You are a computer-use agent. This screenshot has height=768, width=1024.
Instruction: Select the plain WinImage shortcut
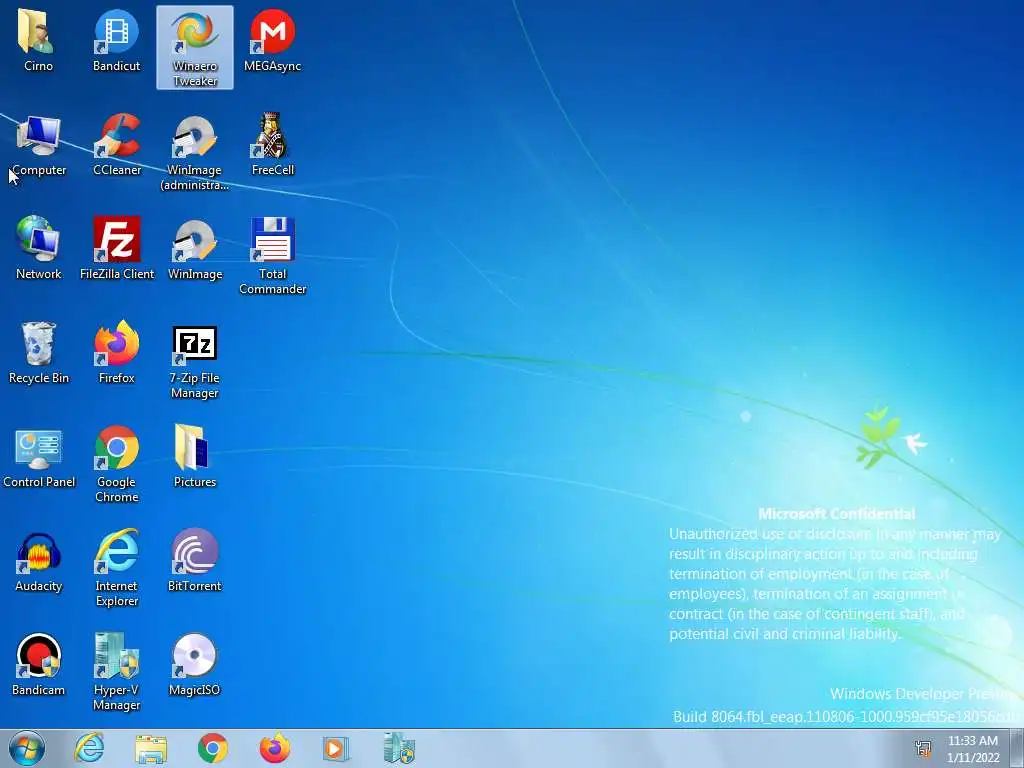[195, 248]
